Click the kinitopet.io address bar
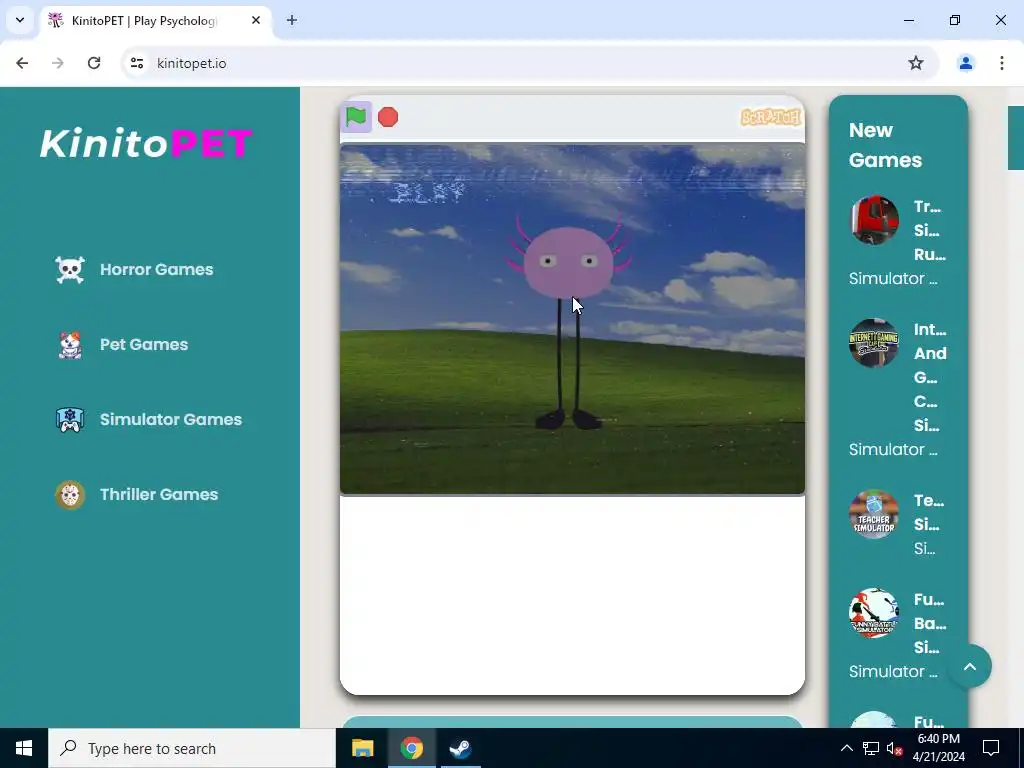The height and width of the screenshot is (768, 1024). point(529,63)
